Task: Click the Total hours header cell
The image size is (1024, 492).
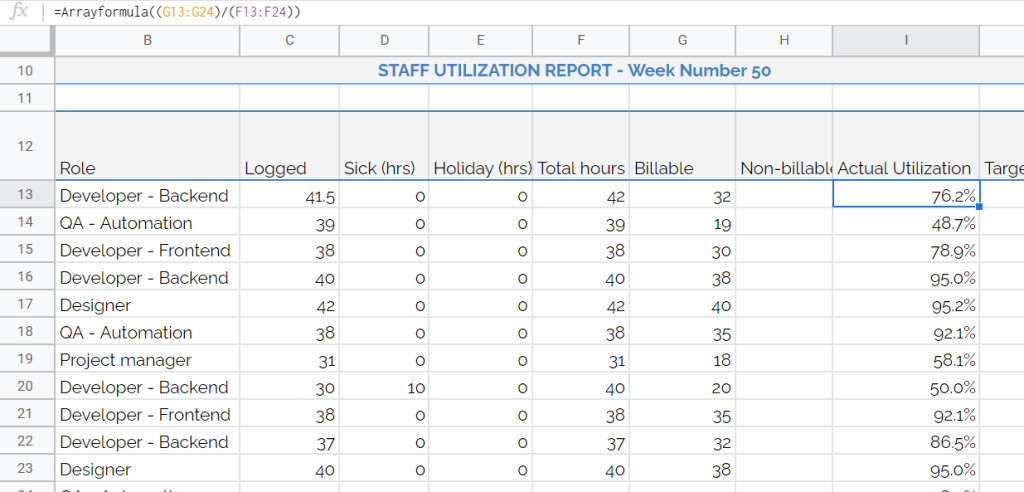Action: point(581,146)
